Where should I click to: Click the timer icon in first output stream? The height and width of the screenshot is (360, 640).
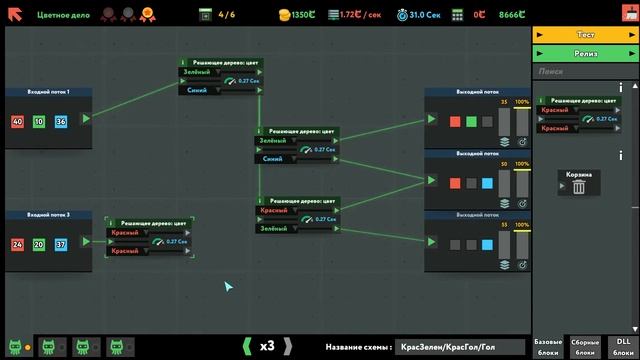click(x=522, y=142)
